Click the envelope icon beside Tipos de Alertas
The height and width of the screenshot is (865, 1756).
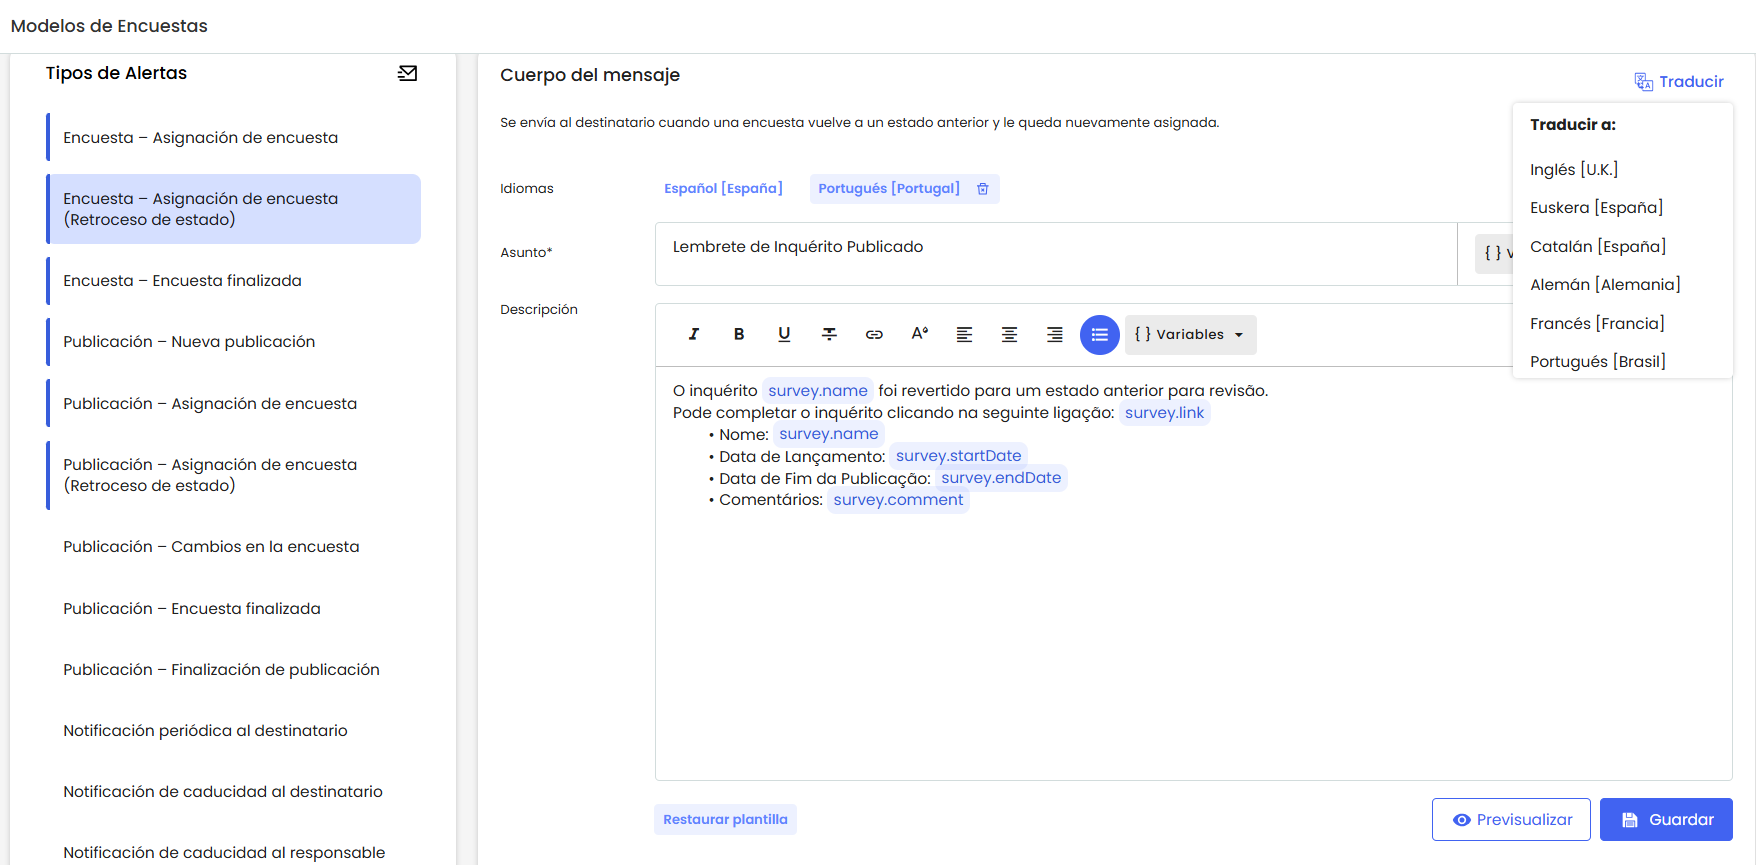[407, 73]
